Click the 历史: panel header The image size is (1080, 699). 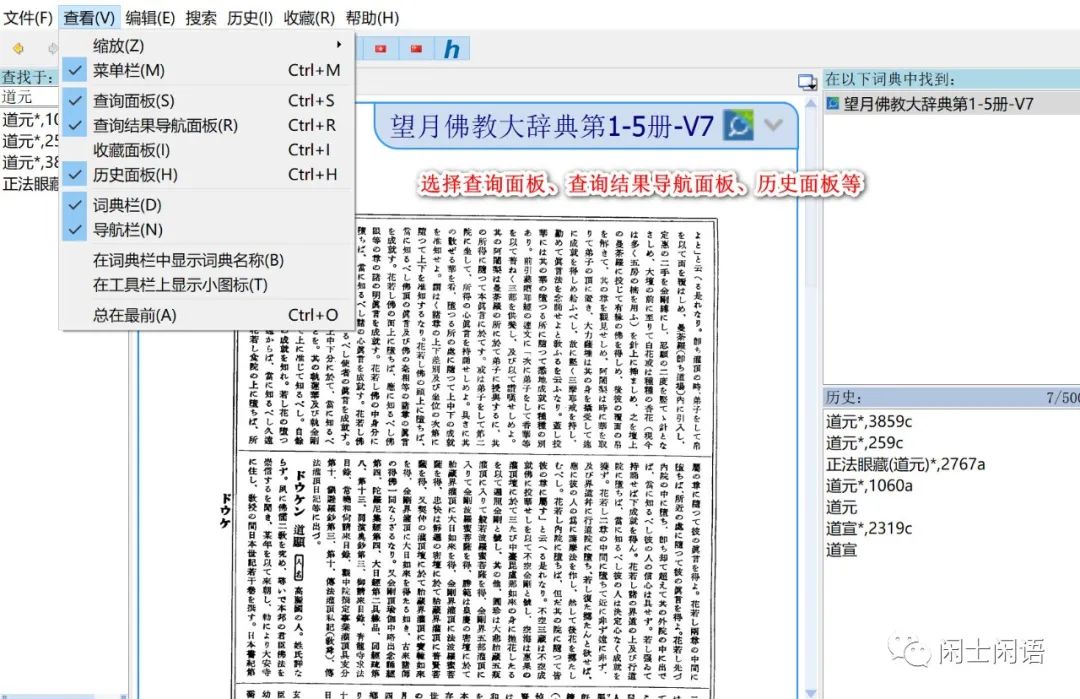(952, 397)
